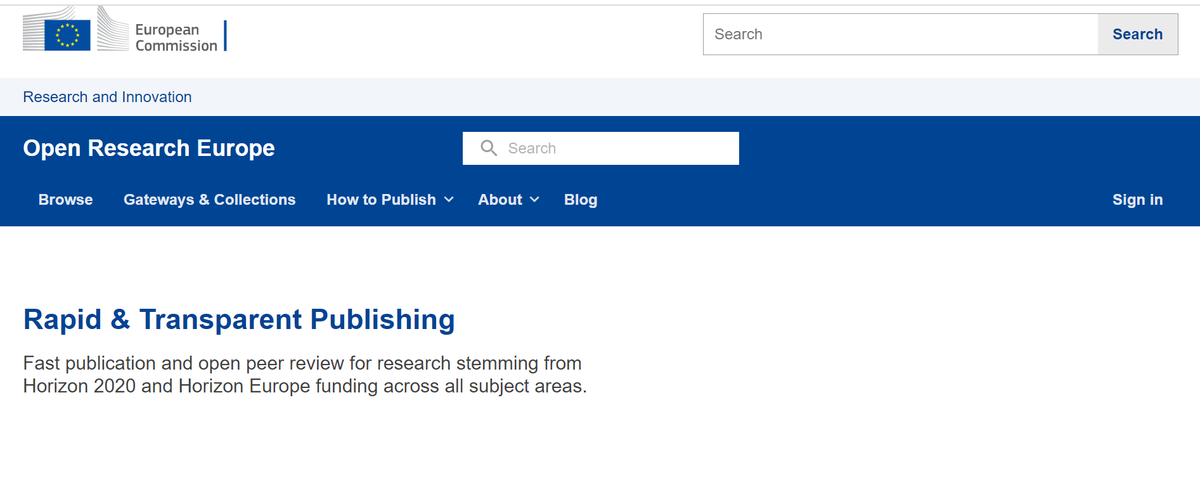Click the magnifier icon in blue header search
Image resolution: width=1200 pixels, height=485 pixels.
pyautogui.click(x=489, y=148)
